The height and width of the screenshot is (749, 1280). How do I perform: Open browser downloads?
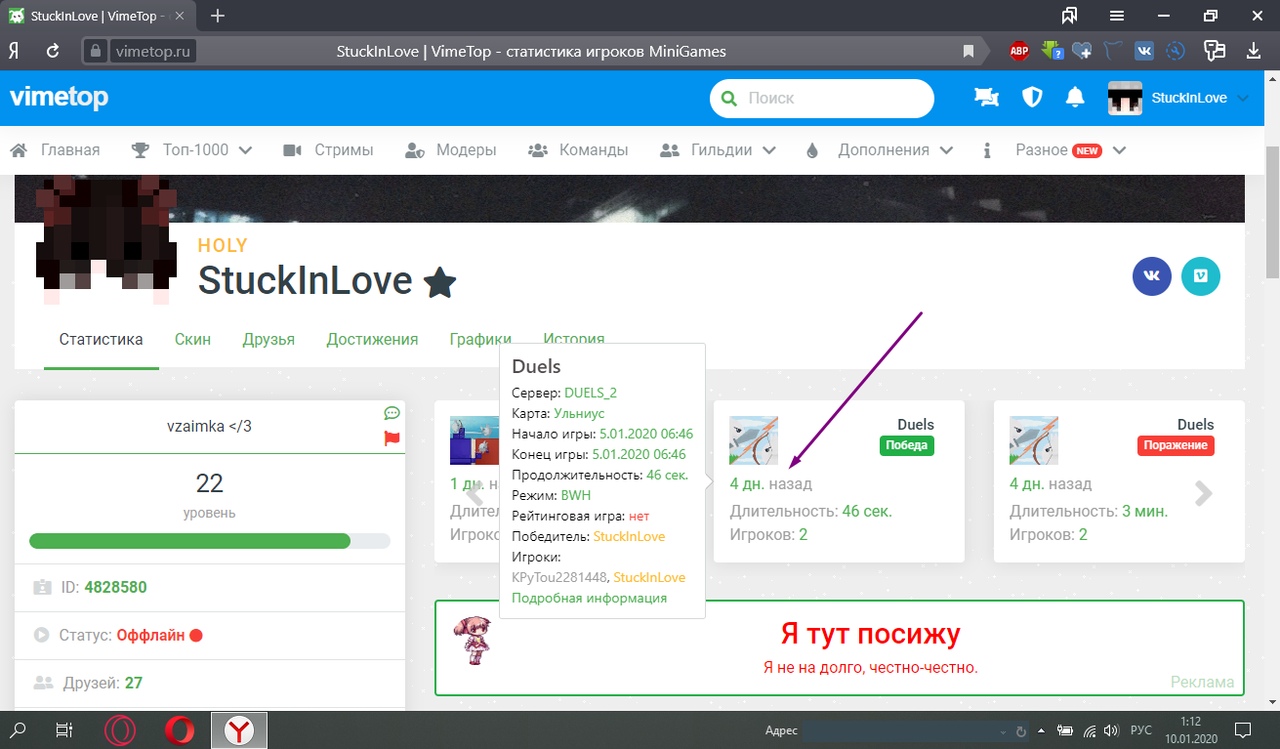pyautogui.click(x=1254, y=51)
